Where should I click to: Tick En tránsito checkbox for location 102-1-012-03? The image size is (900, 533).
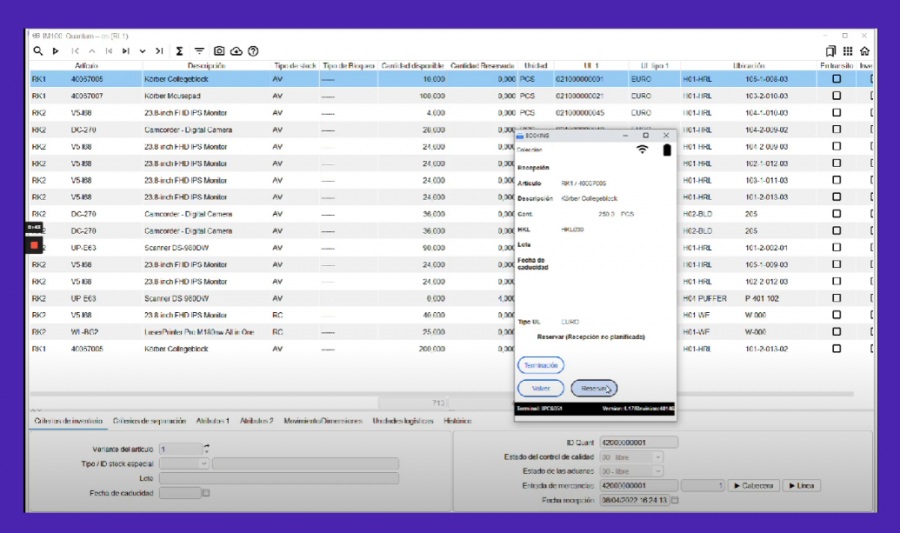coord(836,163)
